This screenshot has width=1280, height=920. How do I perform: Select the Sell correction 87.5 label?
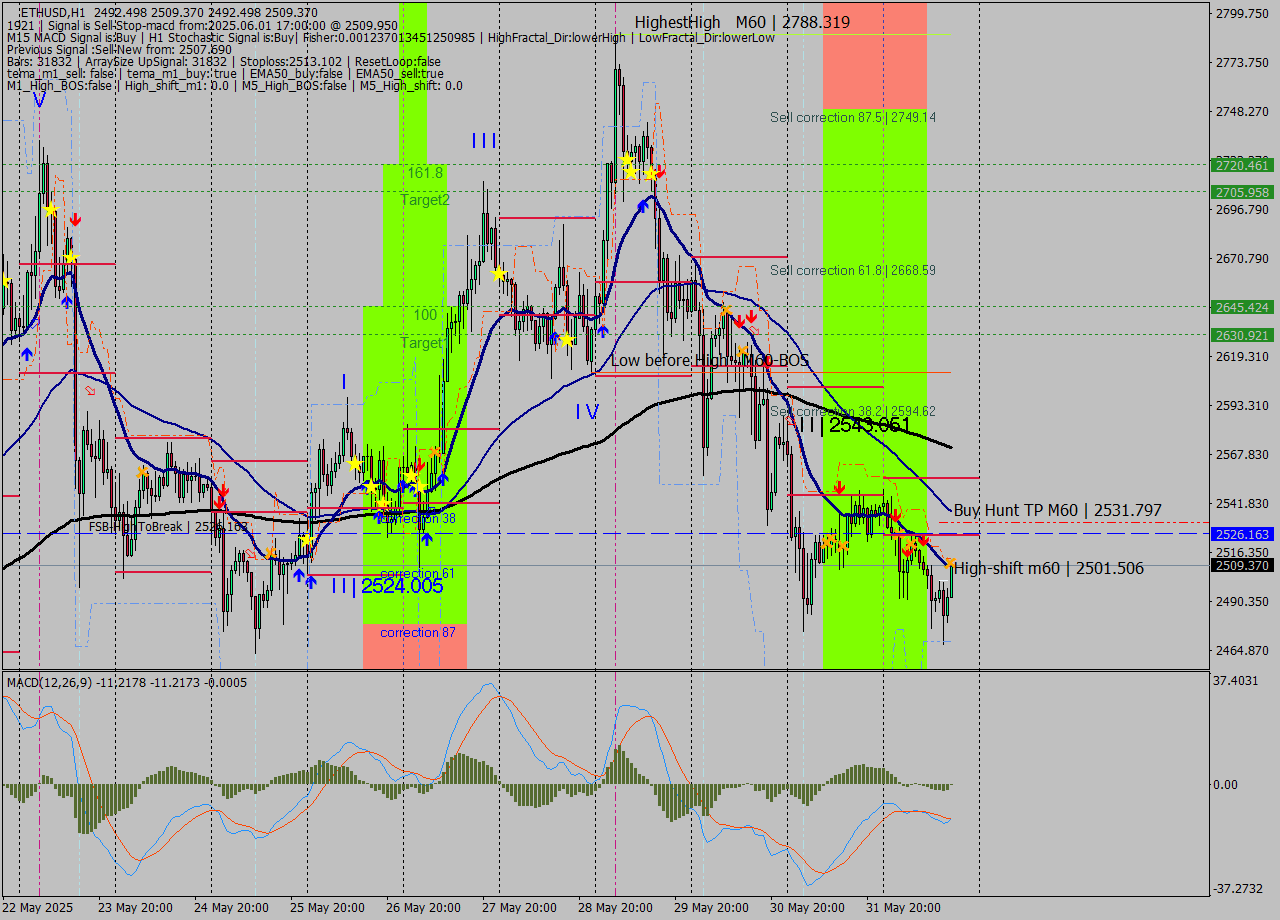(852, 117)
